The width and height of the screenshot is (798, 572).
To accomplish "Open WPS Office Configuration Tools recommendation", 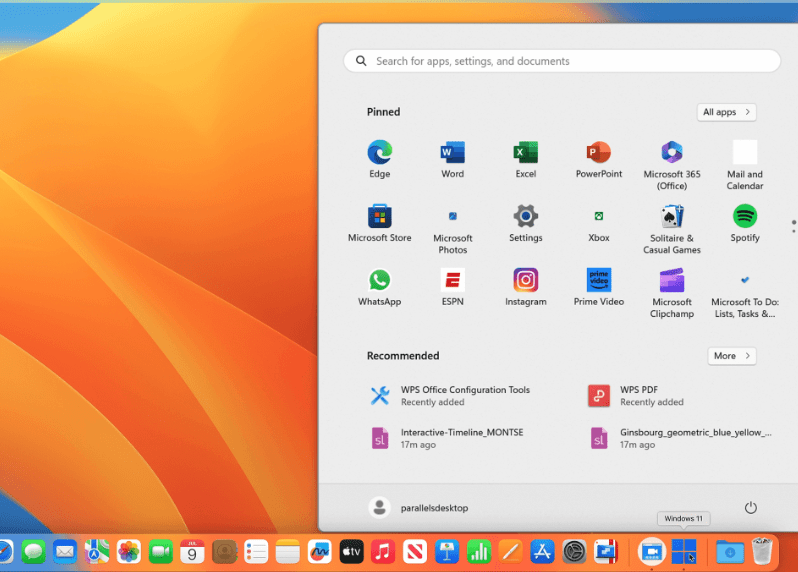I will pos(464,395).
